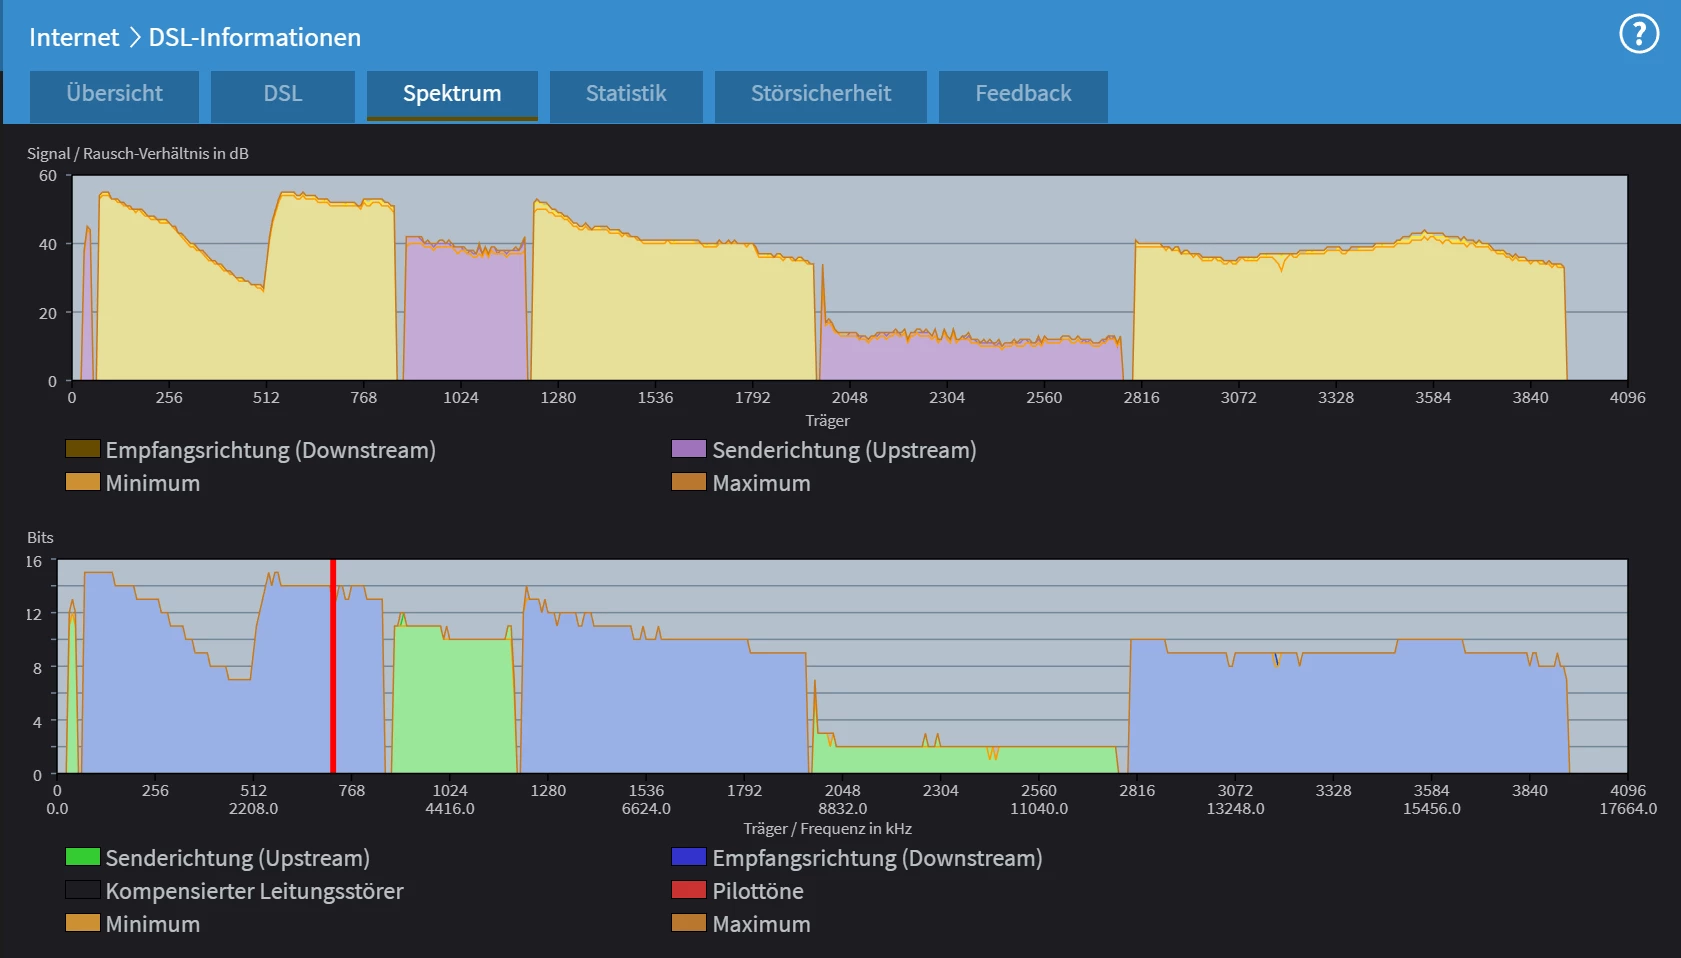Open the Störsicherheit tab
This screenshot has width=1681, height=958.
pyautogui.click(x=821, y=96)
